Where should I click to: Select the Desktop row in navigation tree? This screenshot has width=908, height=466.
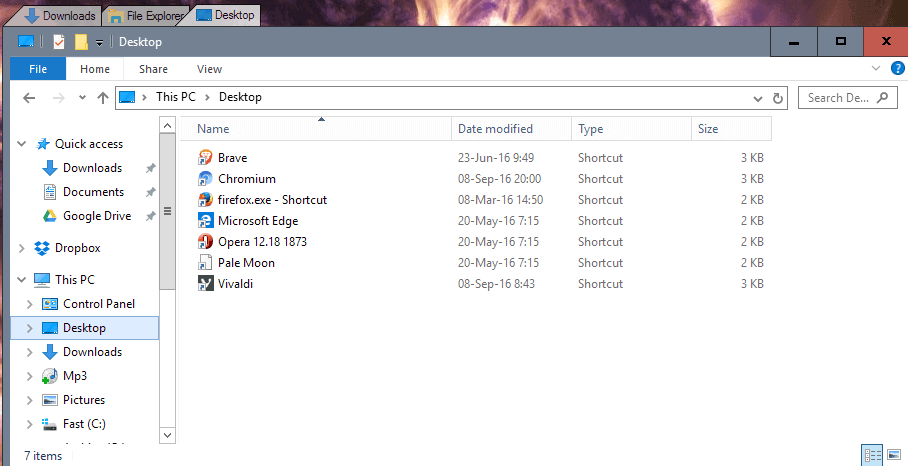85,328
